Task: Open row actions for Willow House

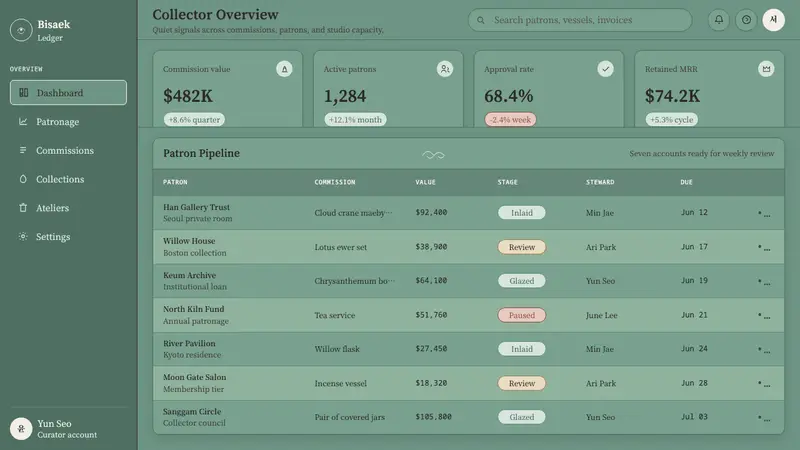Action: 764,247
